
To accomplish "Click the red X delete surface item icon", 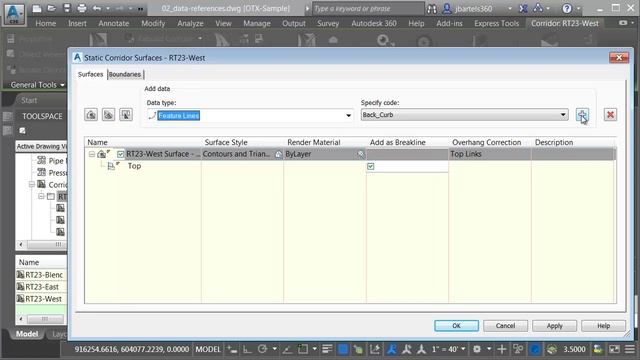I will coord(610,115).
